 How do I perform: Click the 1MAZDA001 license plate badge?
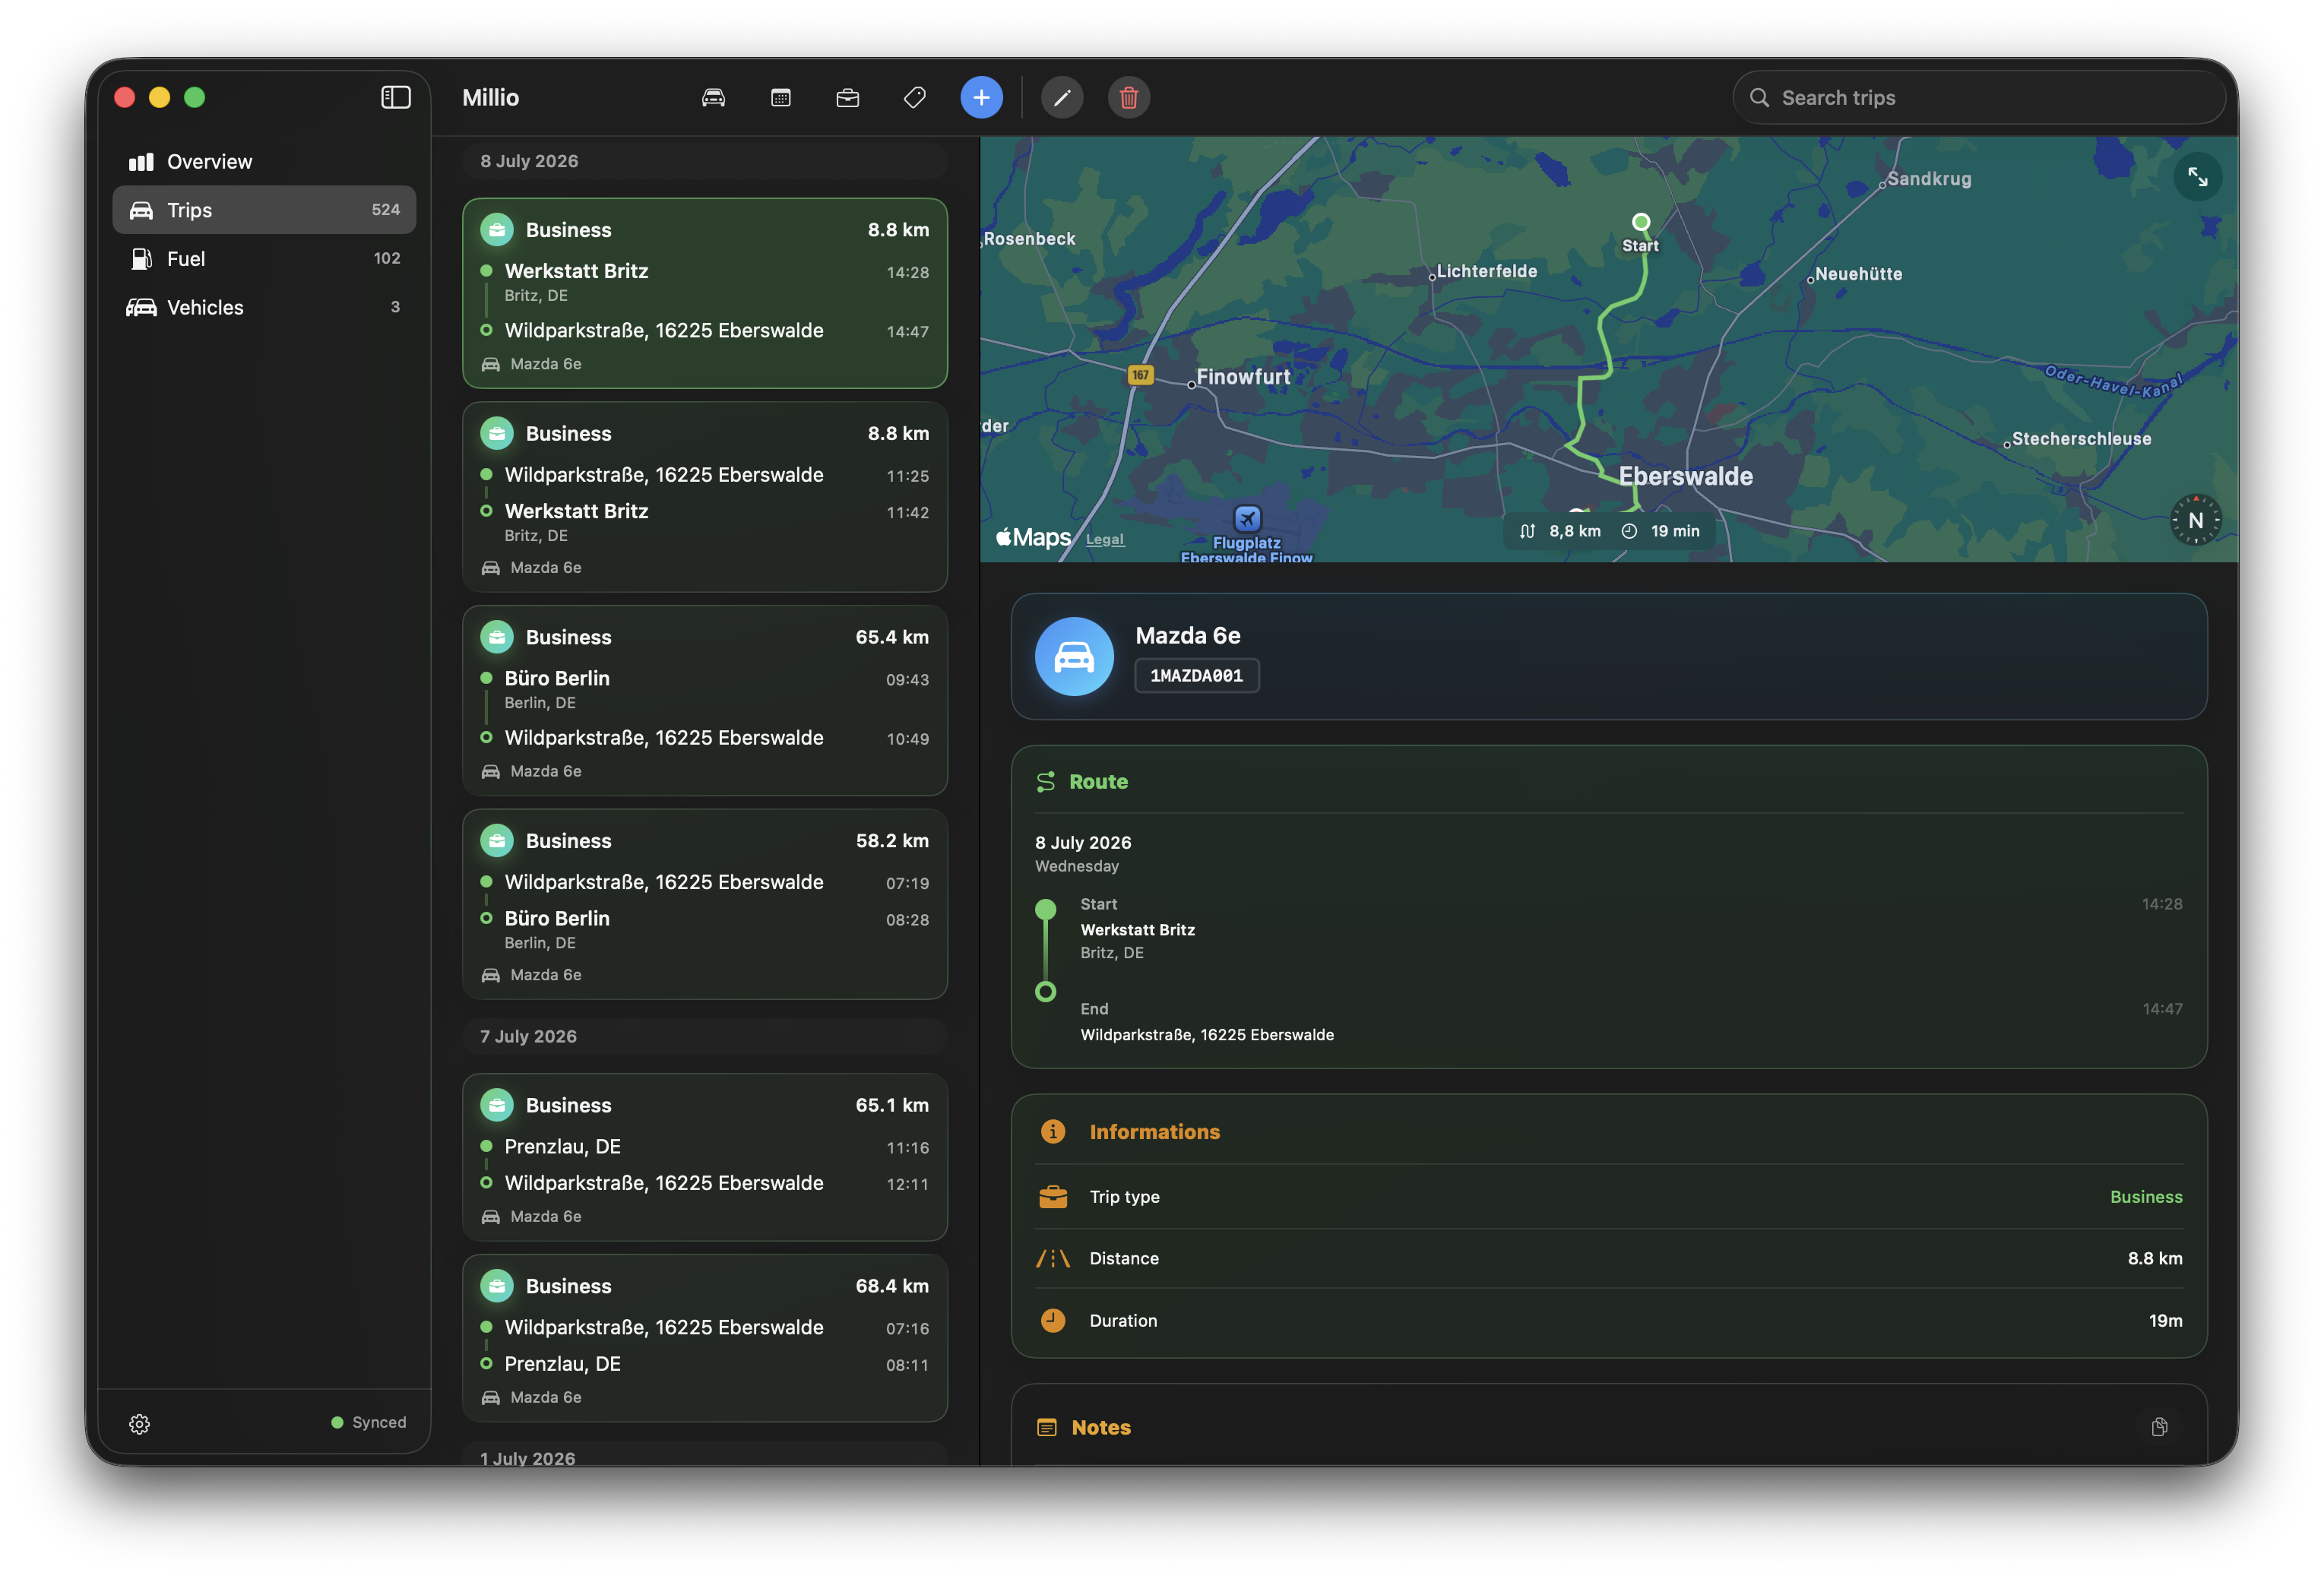coord(1196,675)
